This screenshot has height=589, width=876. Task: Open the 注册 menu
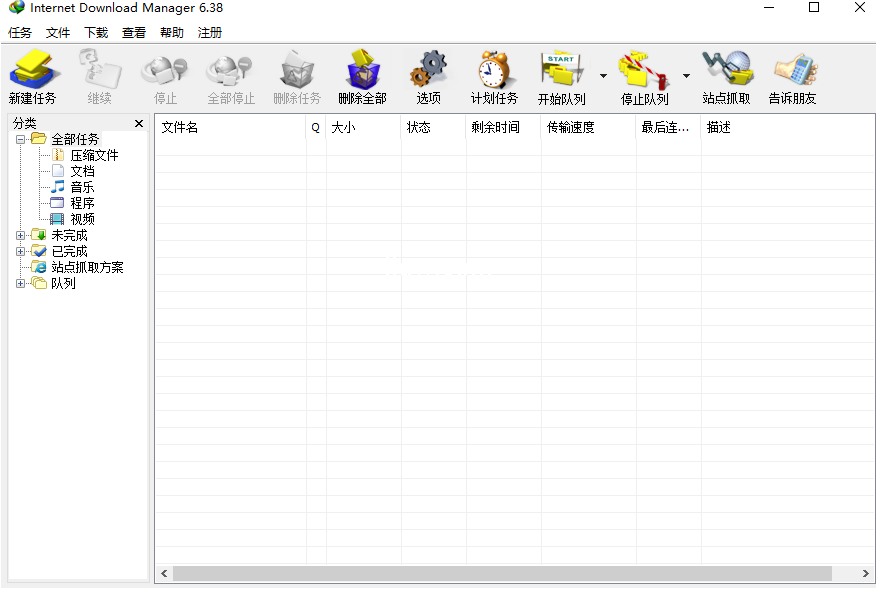[210, 32]
